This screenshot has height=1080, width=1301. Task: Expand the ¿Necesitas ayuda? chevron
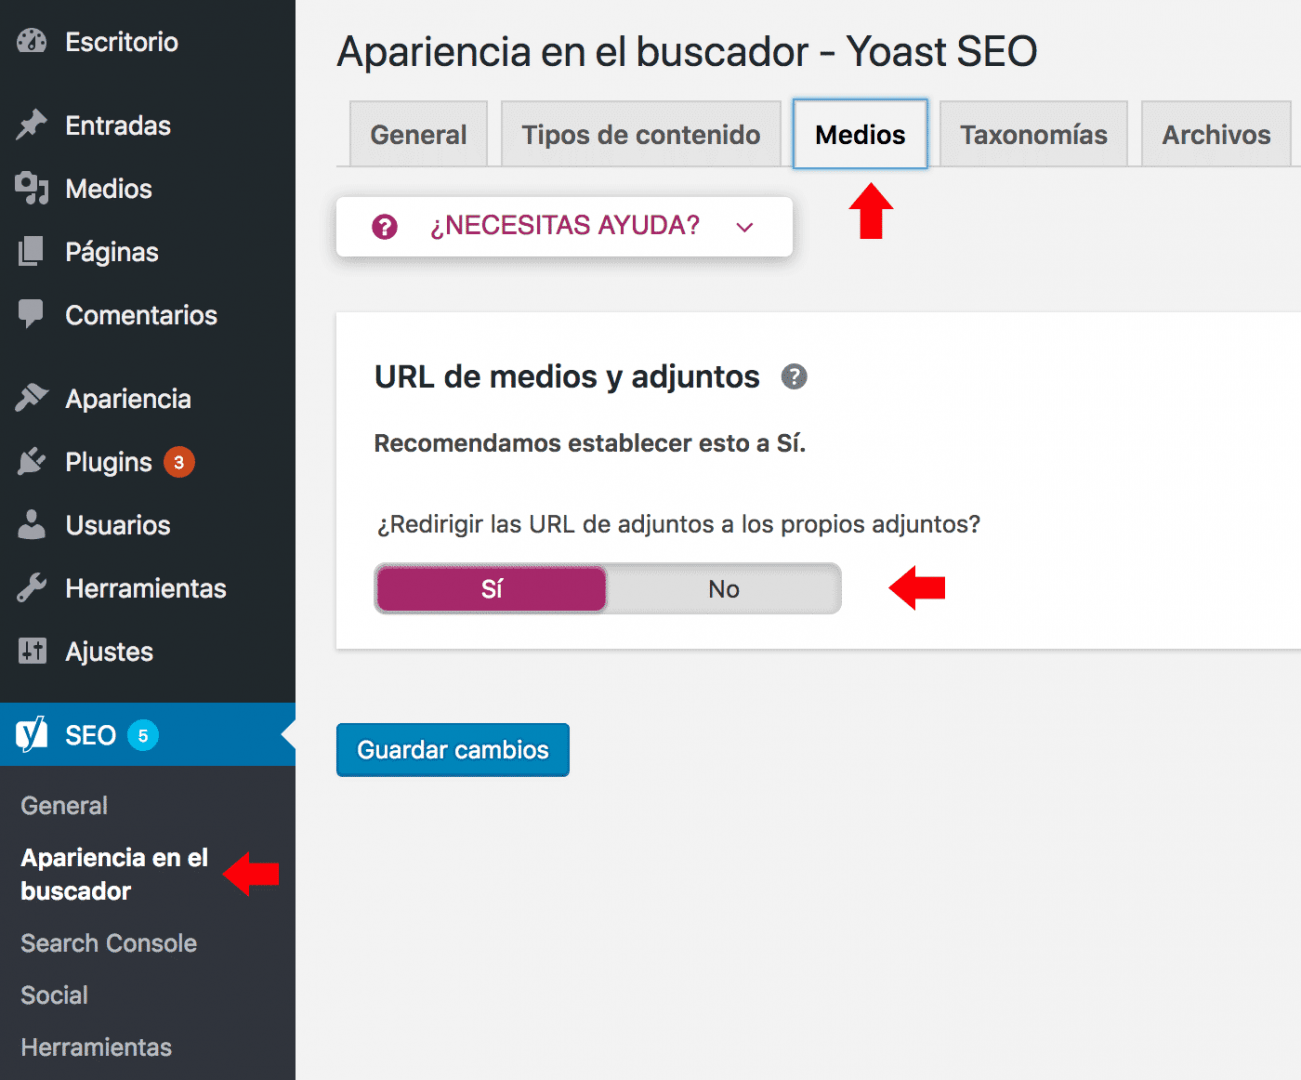[x=745, y=227]
